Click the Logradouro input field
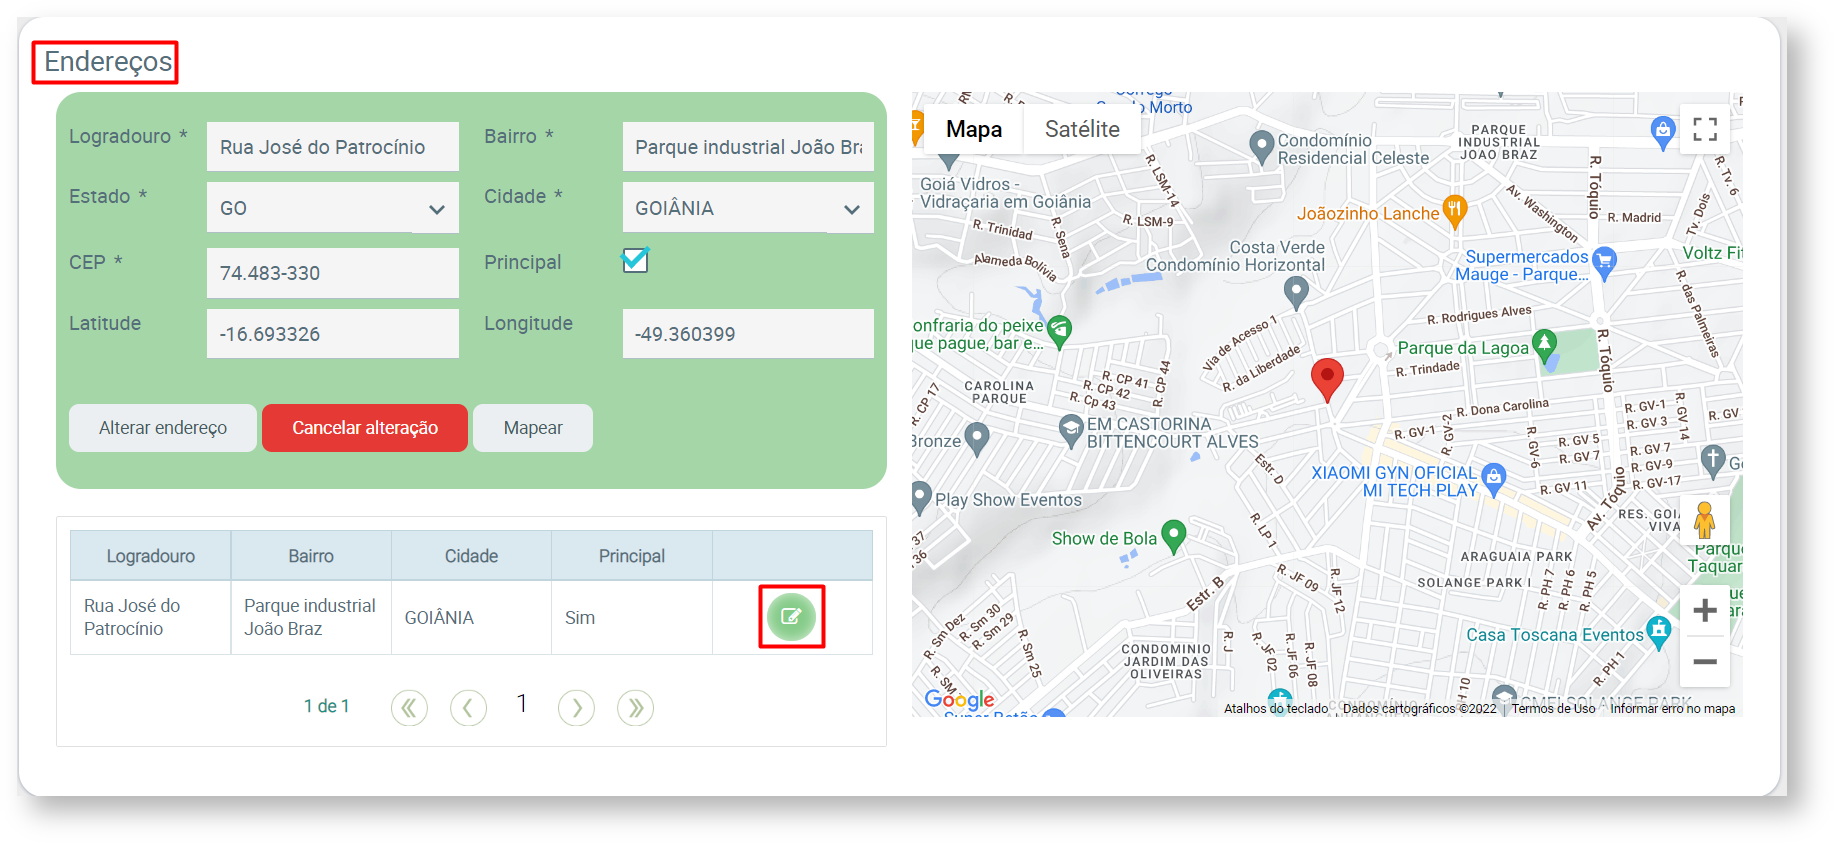This screenshot has width=1835, height=844. (x=333, y=147)
